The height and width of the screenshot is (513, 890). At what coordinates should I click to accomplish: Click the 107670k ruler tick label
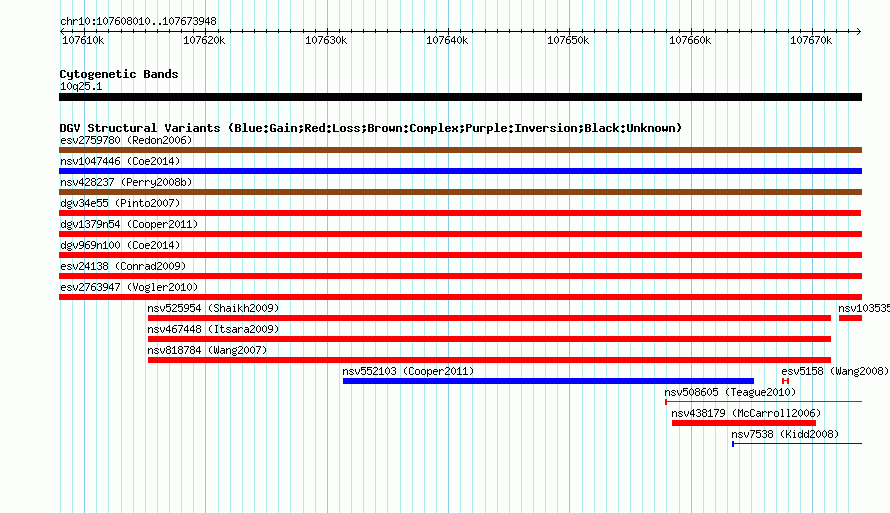click(x=811, y=40)
